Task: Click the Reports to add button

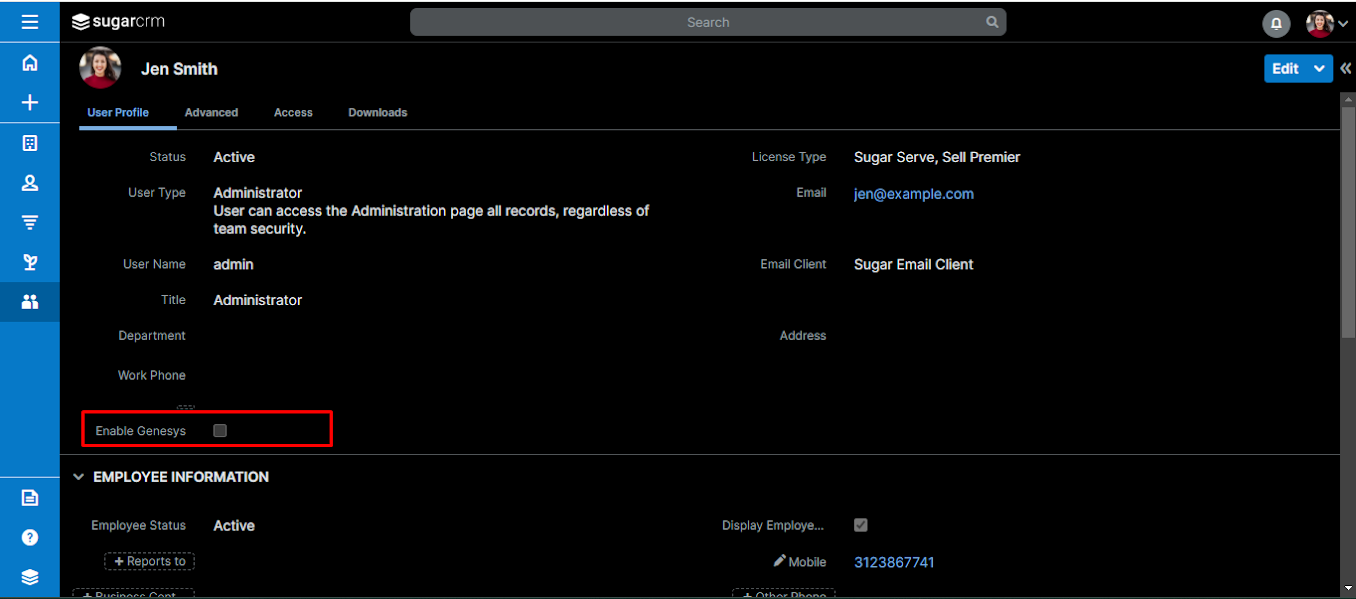Action: coord(150,561)
